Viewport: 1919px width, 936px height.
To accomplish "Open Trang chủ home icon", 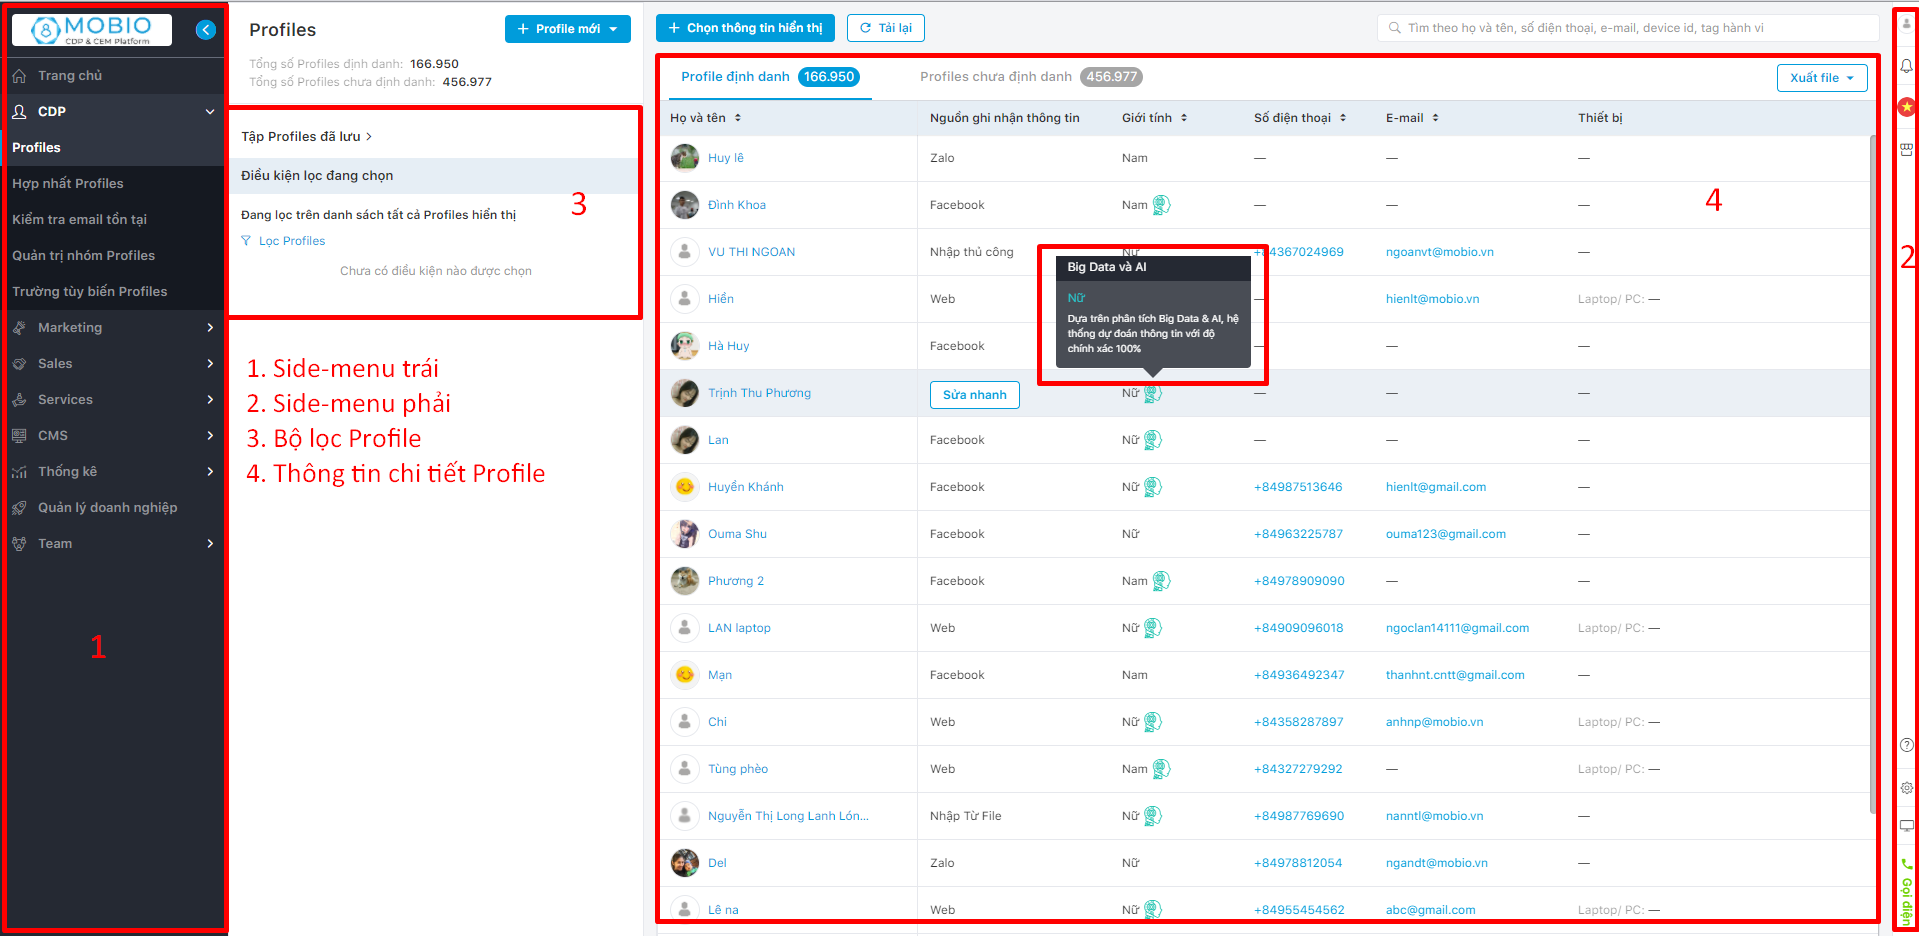I will (19, 76).
